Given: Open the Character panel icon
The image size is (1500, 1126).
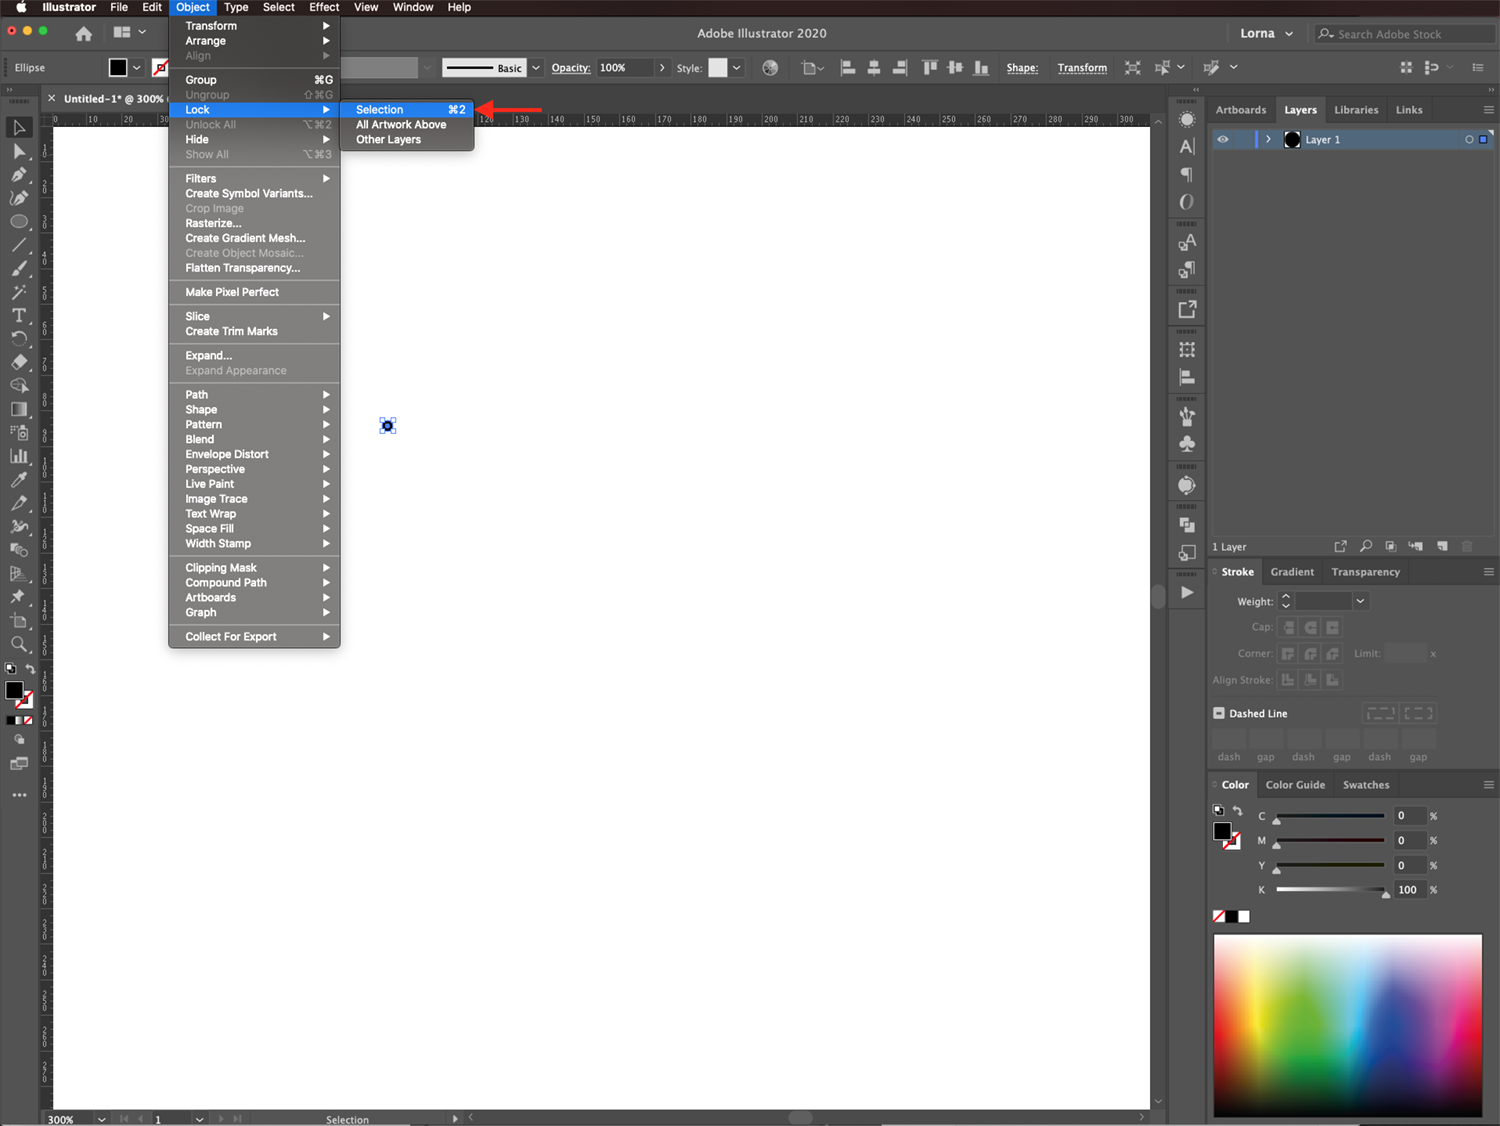Looking at the screenshot, I should click(x=1187, y=147).
